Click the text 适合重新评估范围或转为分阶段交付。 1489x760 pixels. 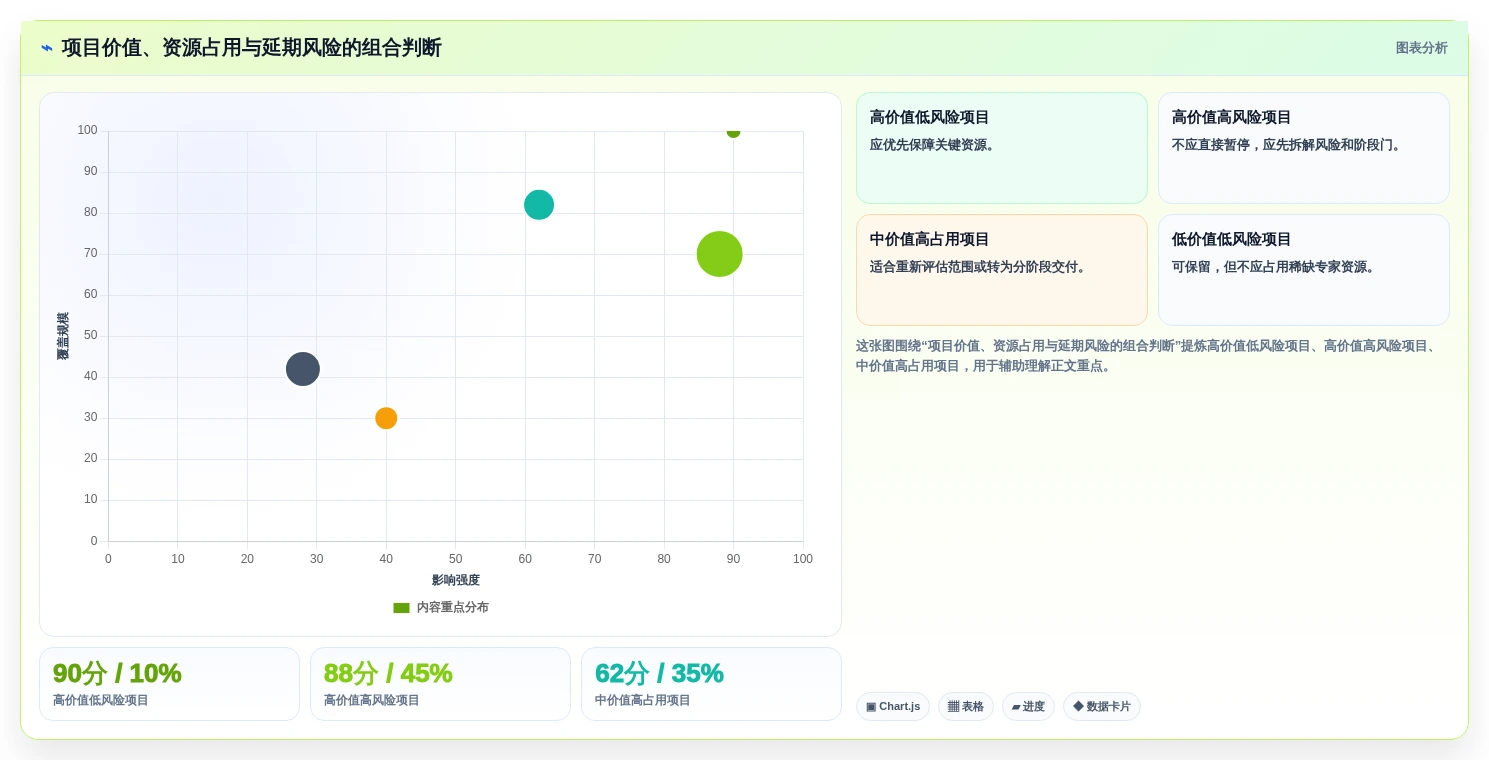(980, 267)
